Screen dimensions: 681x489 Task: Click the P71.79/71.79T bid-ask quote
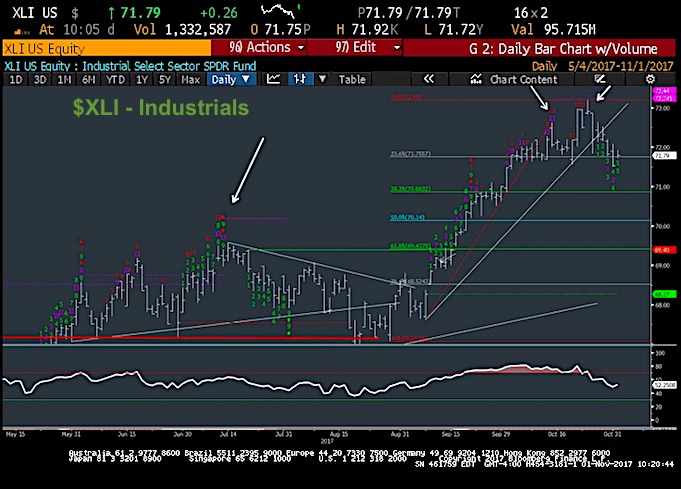[409, 13]
